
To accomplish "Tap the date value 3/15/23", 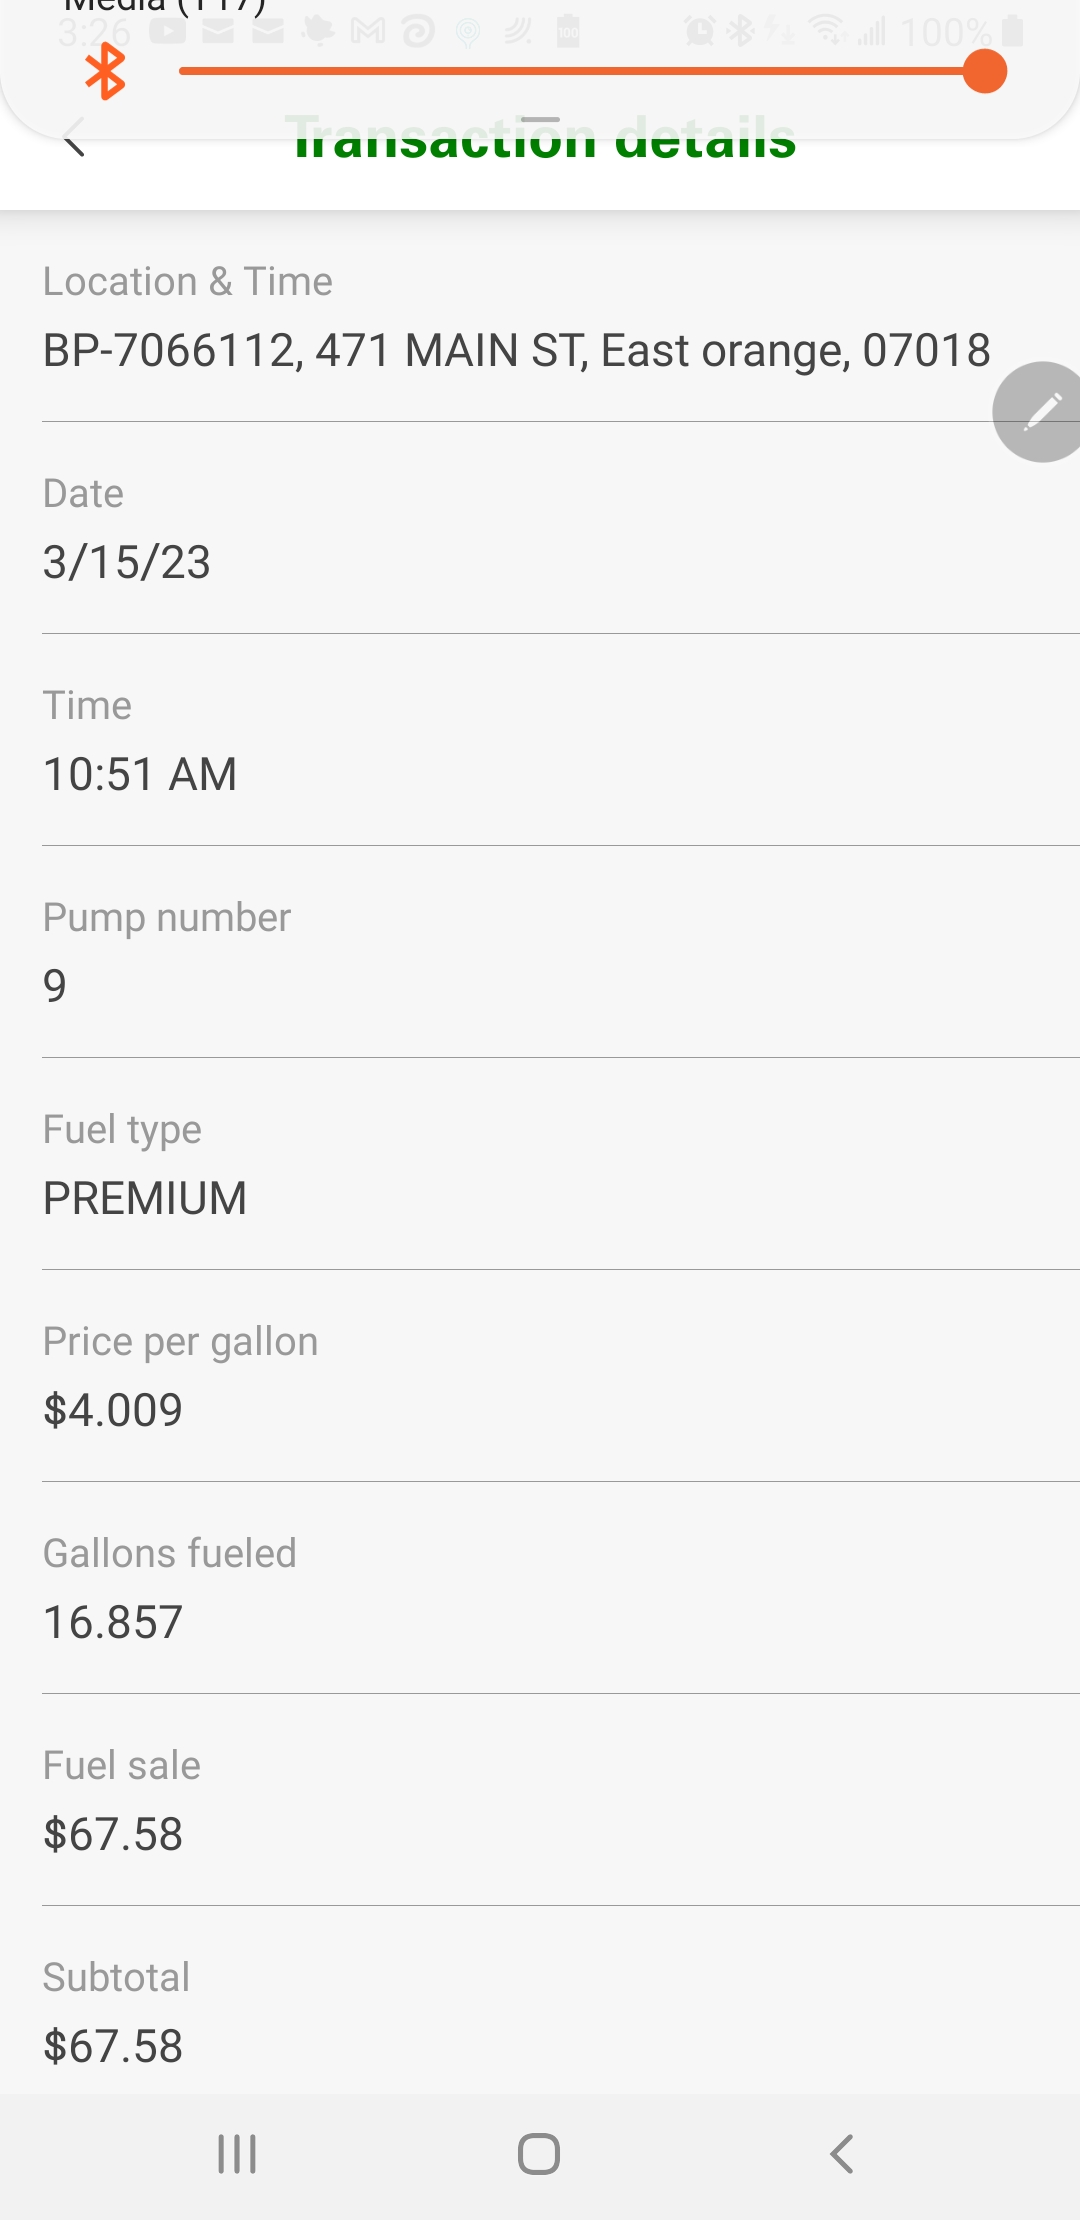I will (x=127, y=562).
